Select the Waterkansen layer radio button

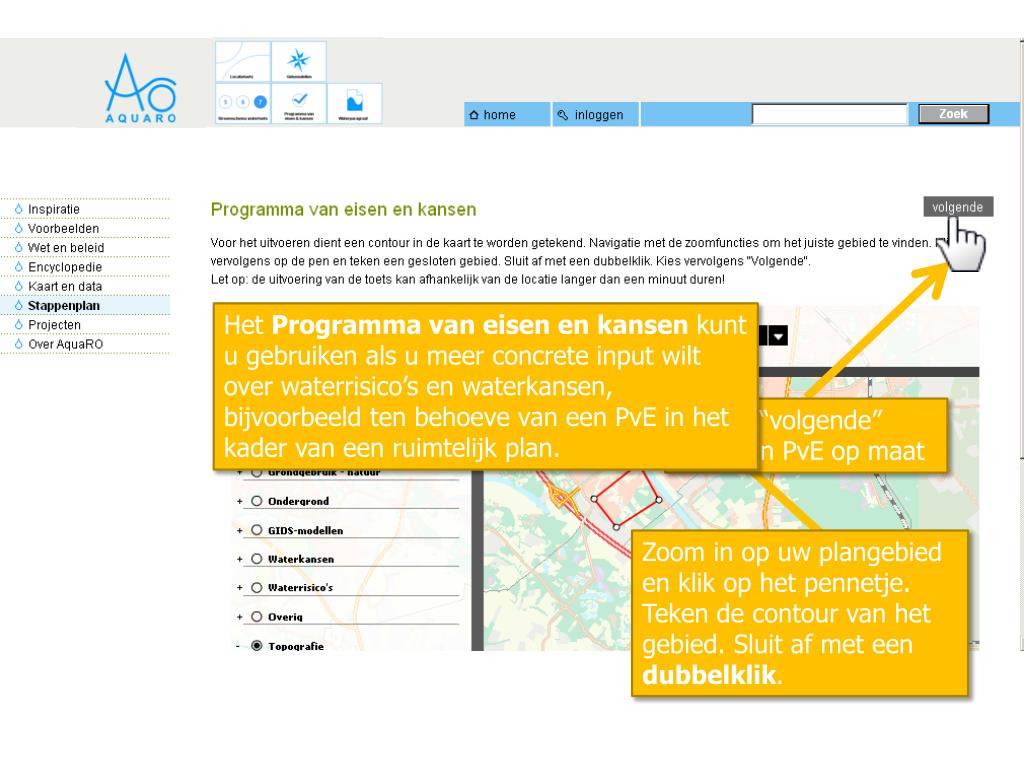click(257, 559)
